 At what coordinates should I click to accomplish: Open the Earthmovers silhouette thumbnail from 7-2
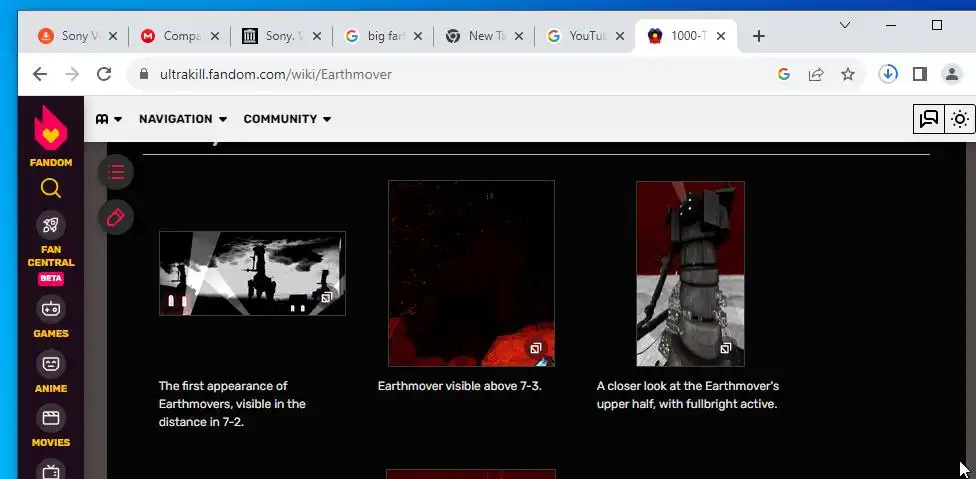252,273
